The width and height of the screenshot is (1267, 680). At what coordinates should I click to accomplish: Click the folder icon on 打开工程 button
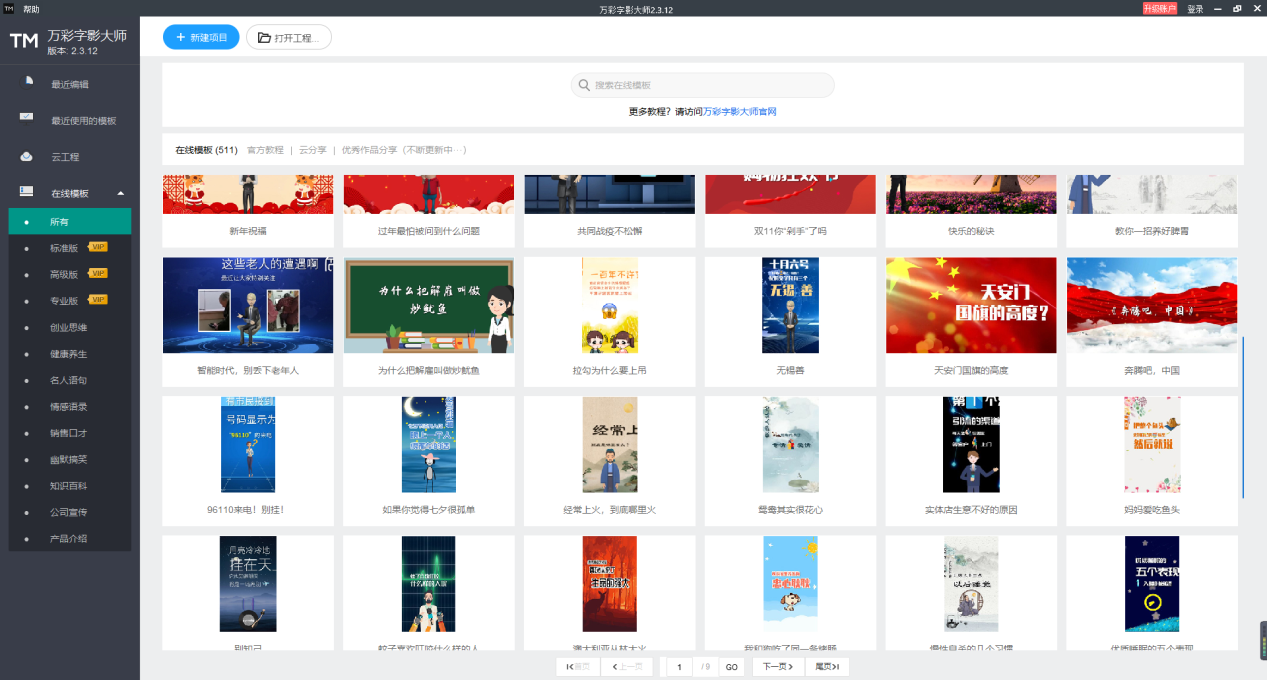point(264,38)
